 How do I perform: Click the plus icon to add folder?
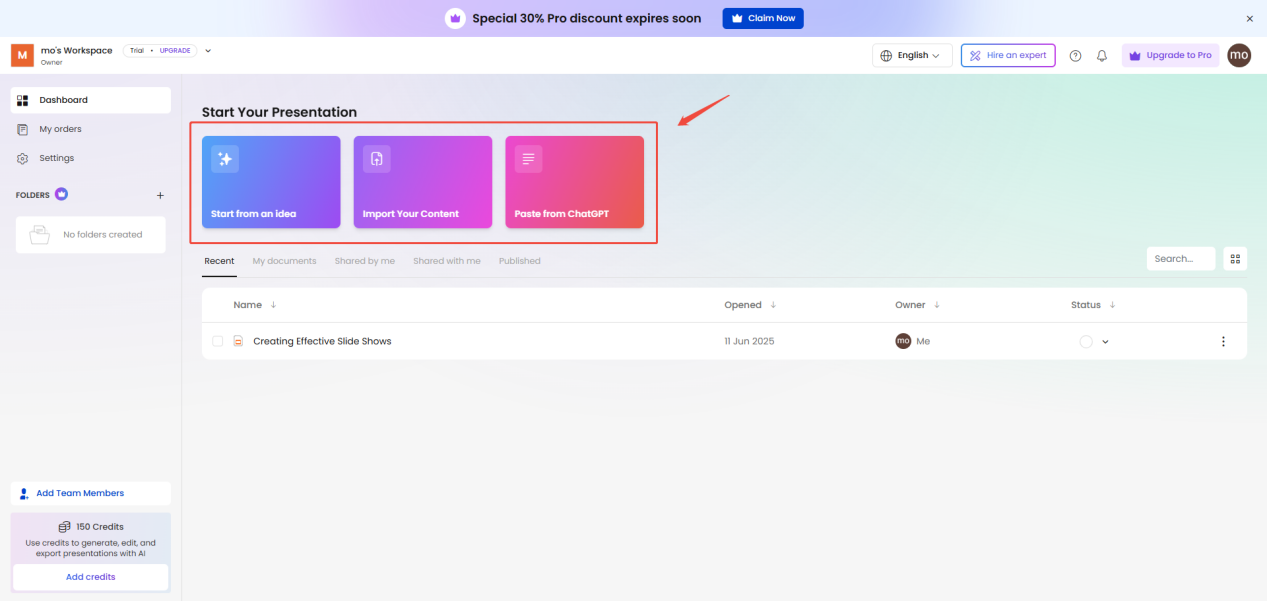tap(160, 195)
